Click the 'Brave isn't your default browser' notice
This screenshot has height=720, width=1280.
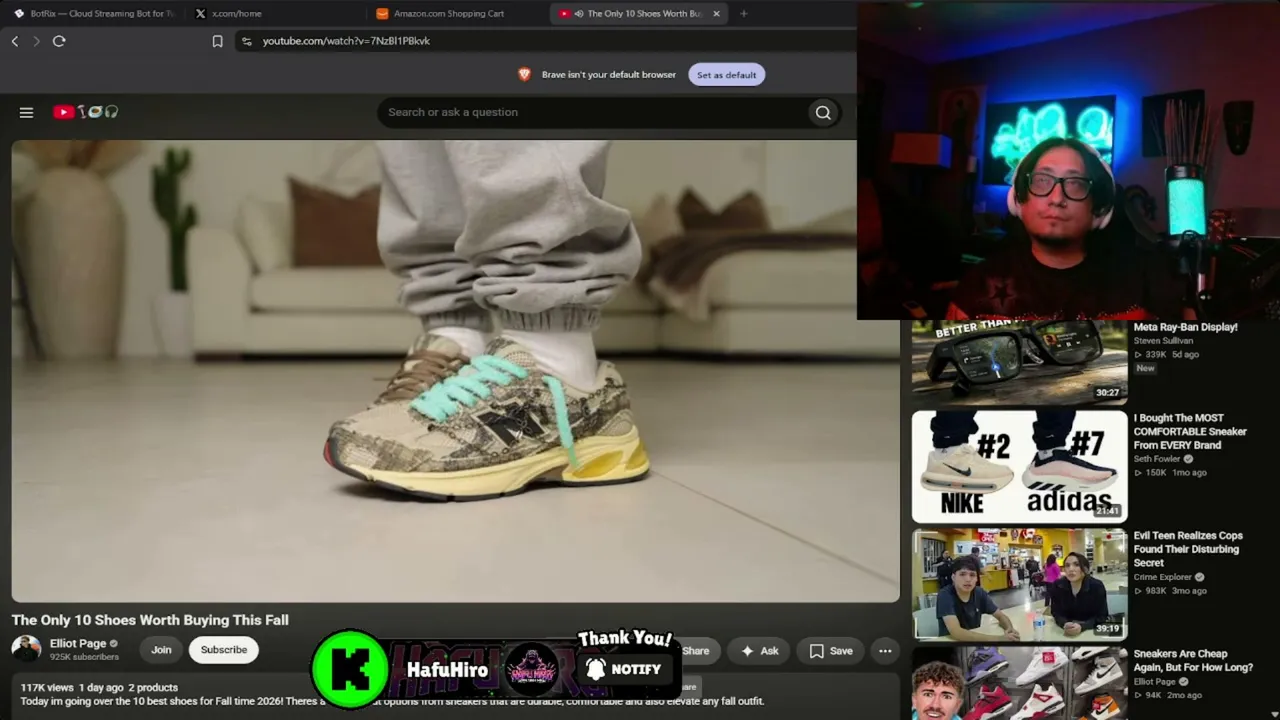coord(609,75)
